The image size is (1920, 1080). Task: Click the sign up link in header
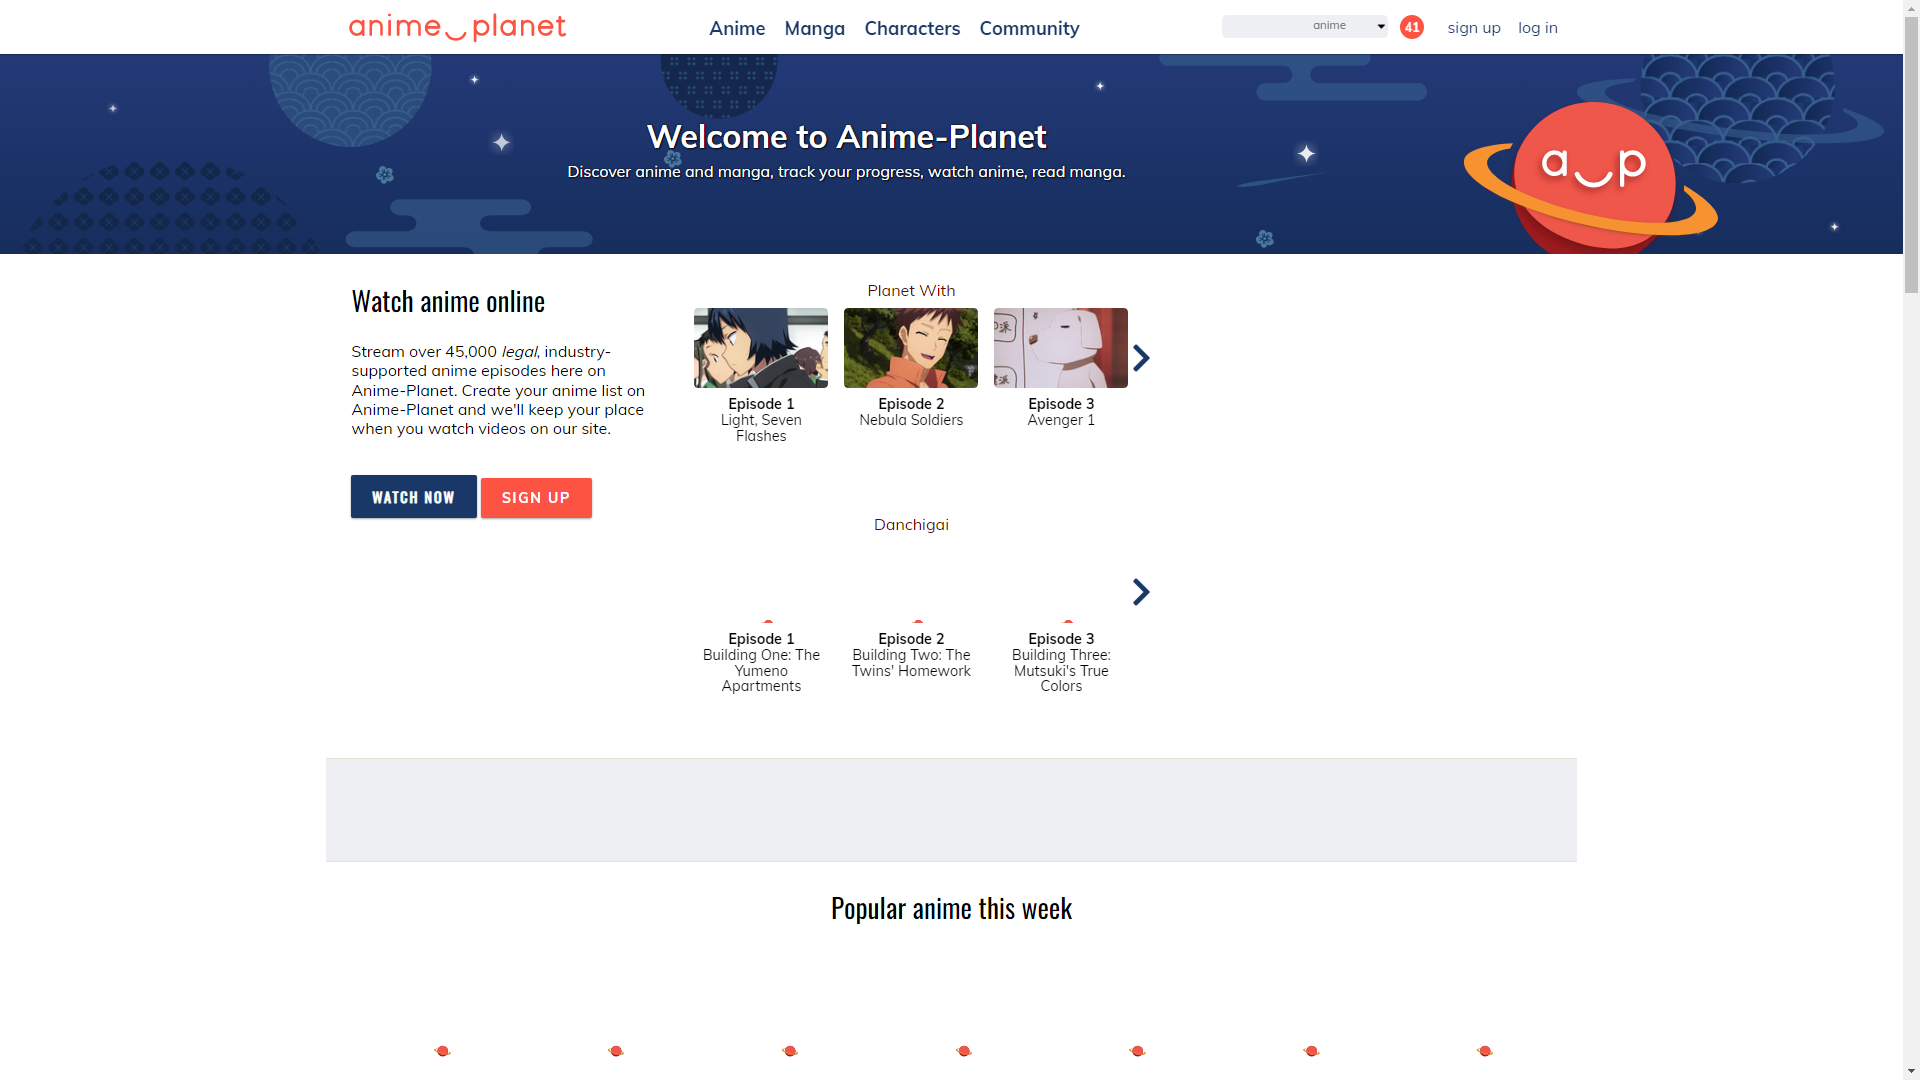[x=1474, y=27]
